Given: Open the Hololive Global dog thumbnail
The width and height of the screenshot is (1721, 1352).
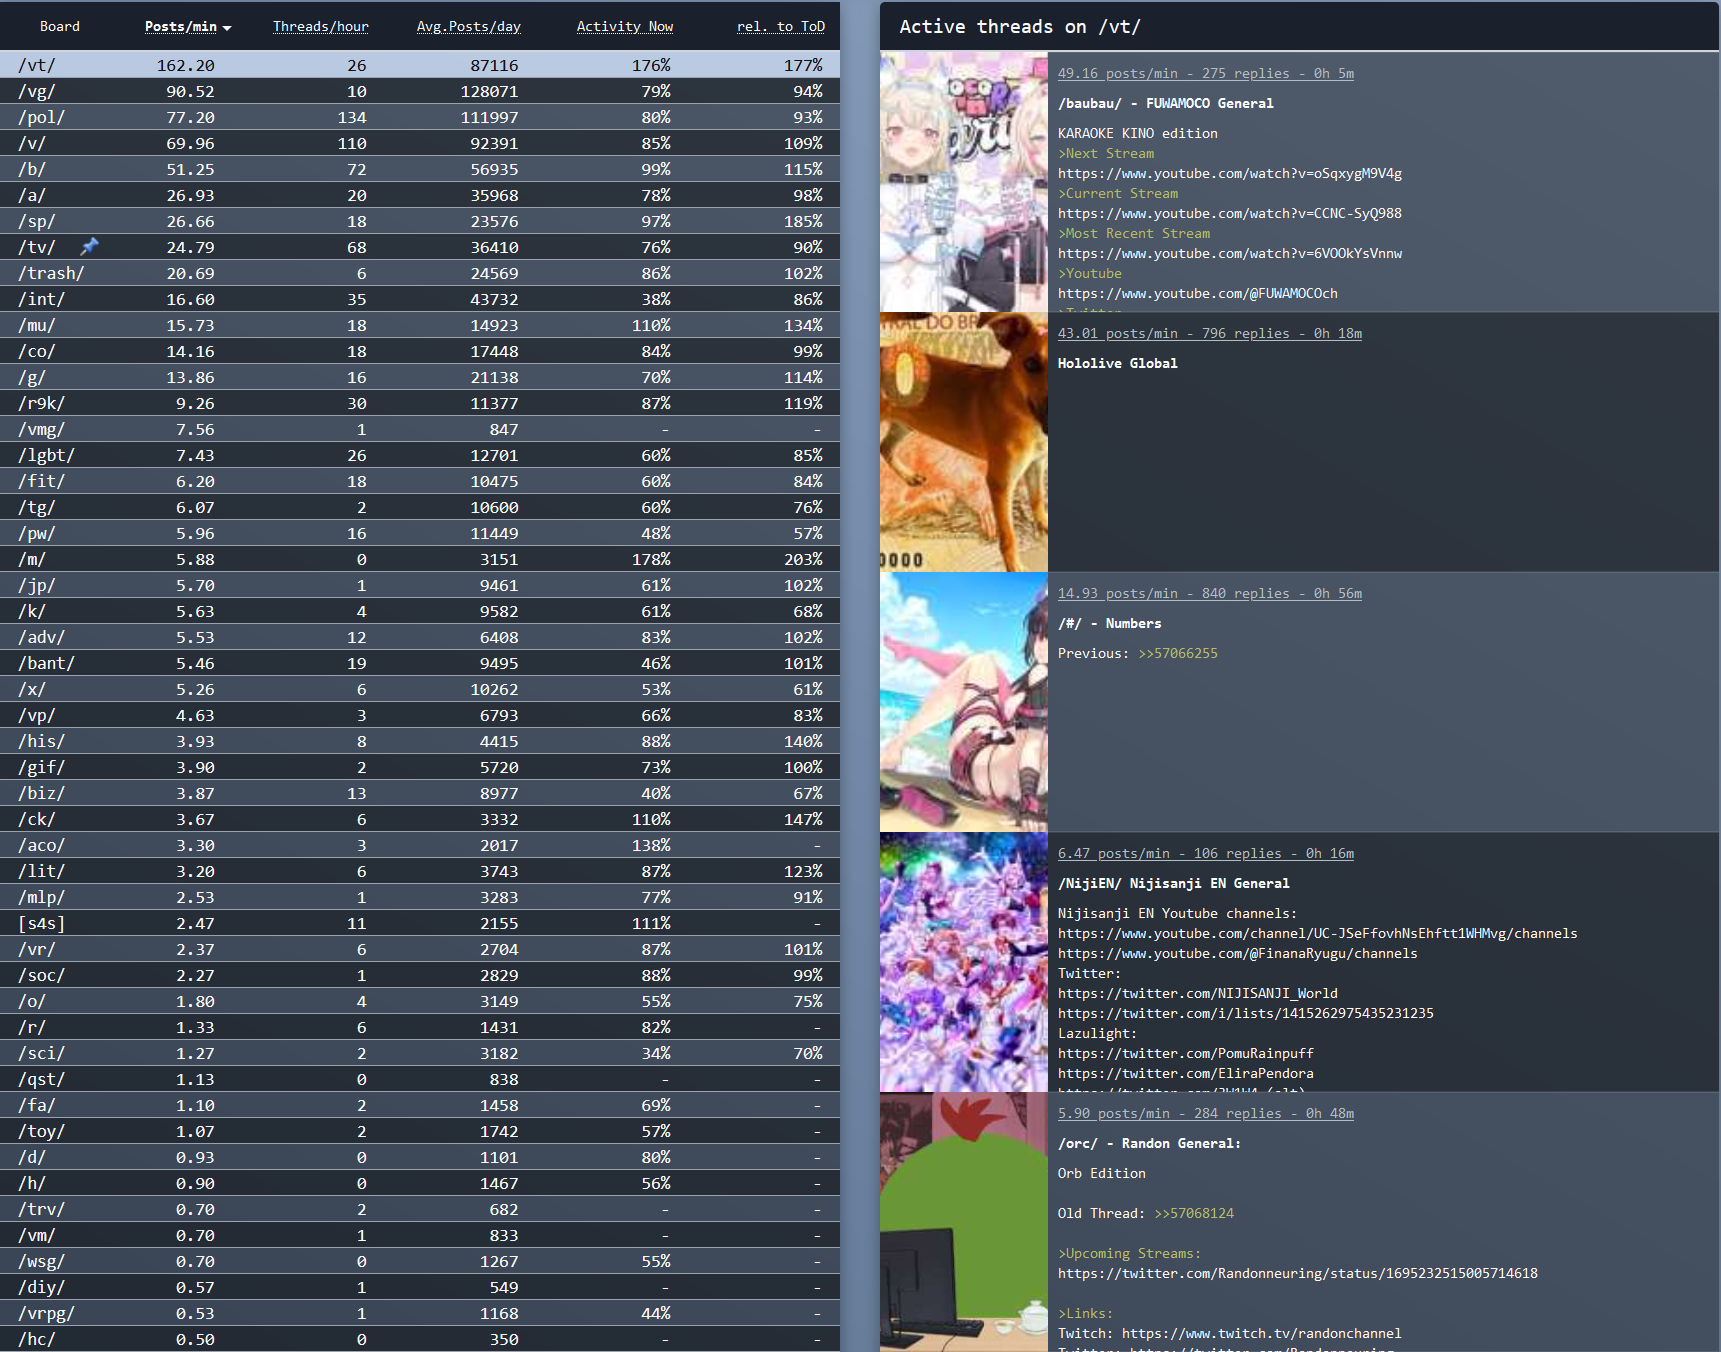Looking at the screenshot, I should click(963, 442).
